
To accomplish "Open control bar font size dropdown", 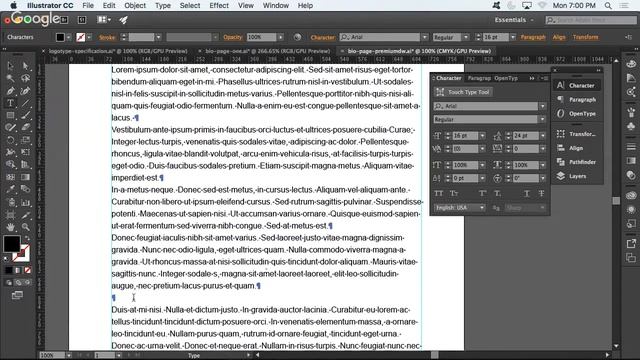I will pyautogui.click(x=513, y=37).
